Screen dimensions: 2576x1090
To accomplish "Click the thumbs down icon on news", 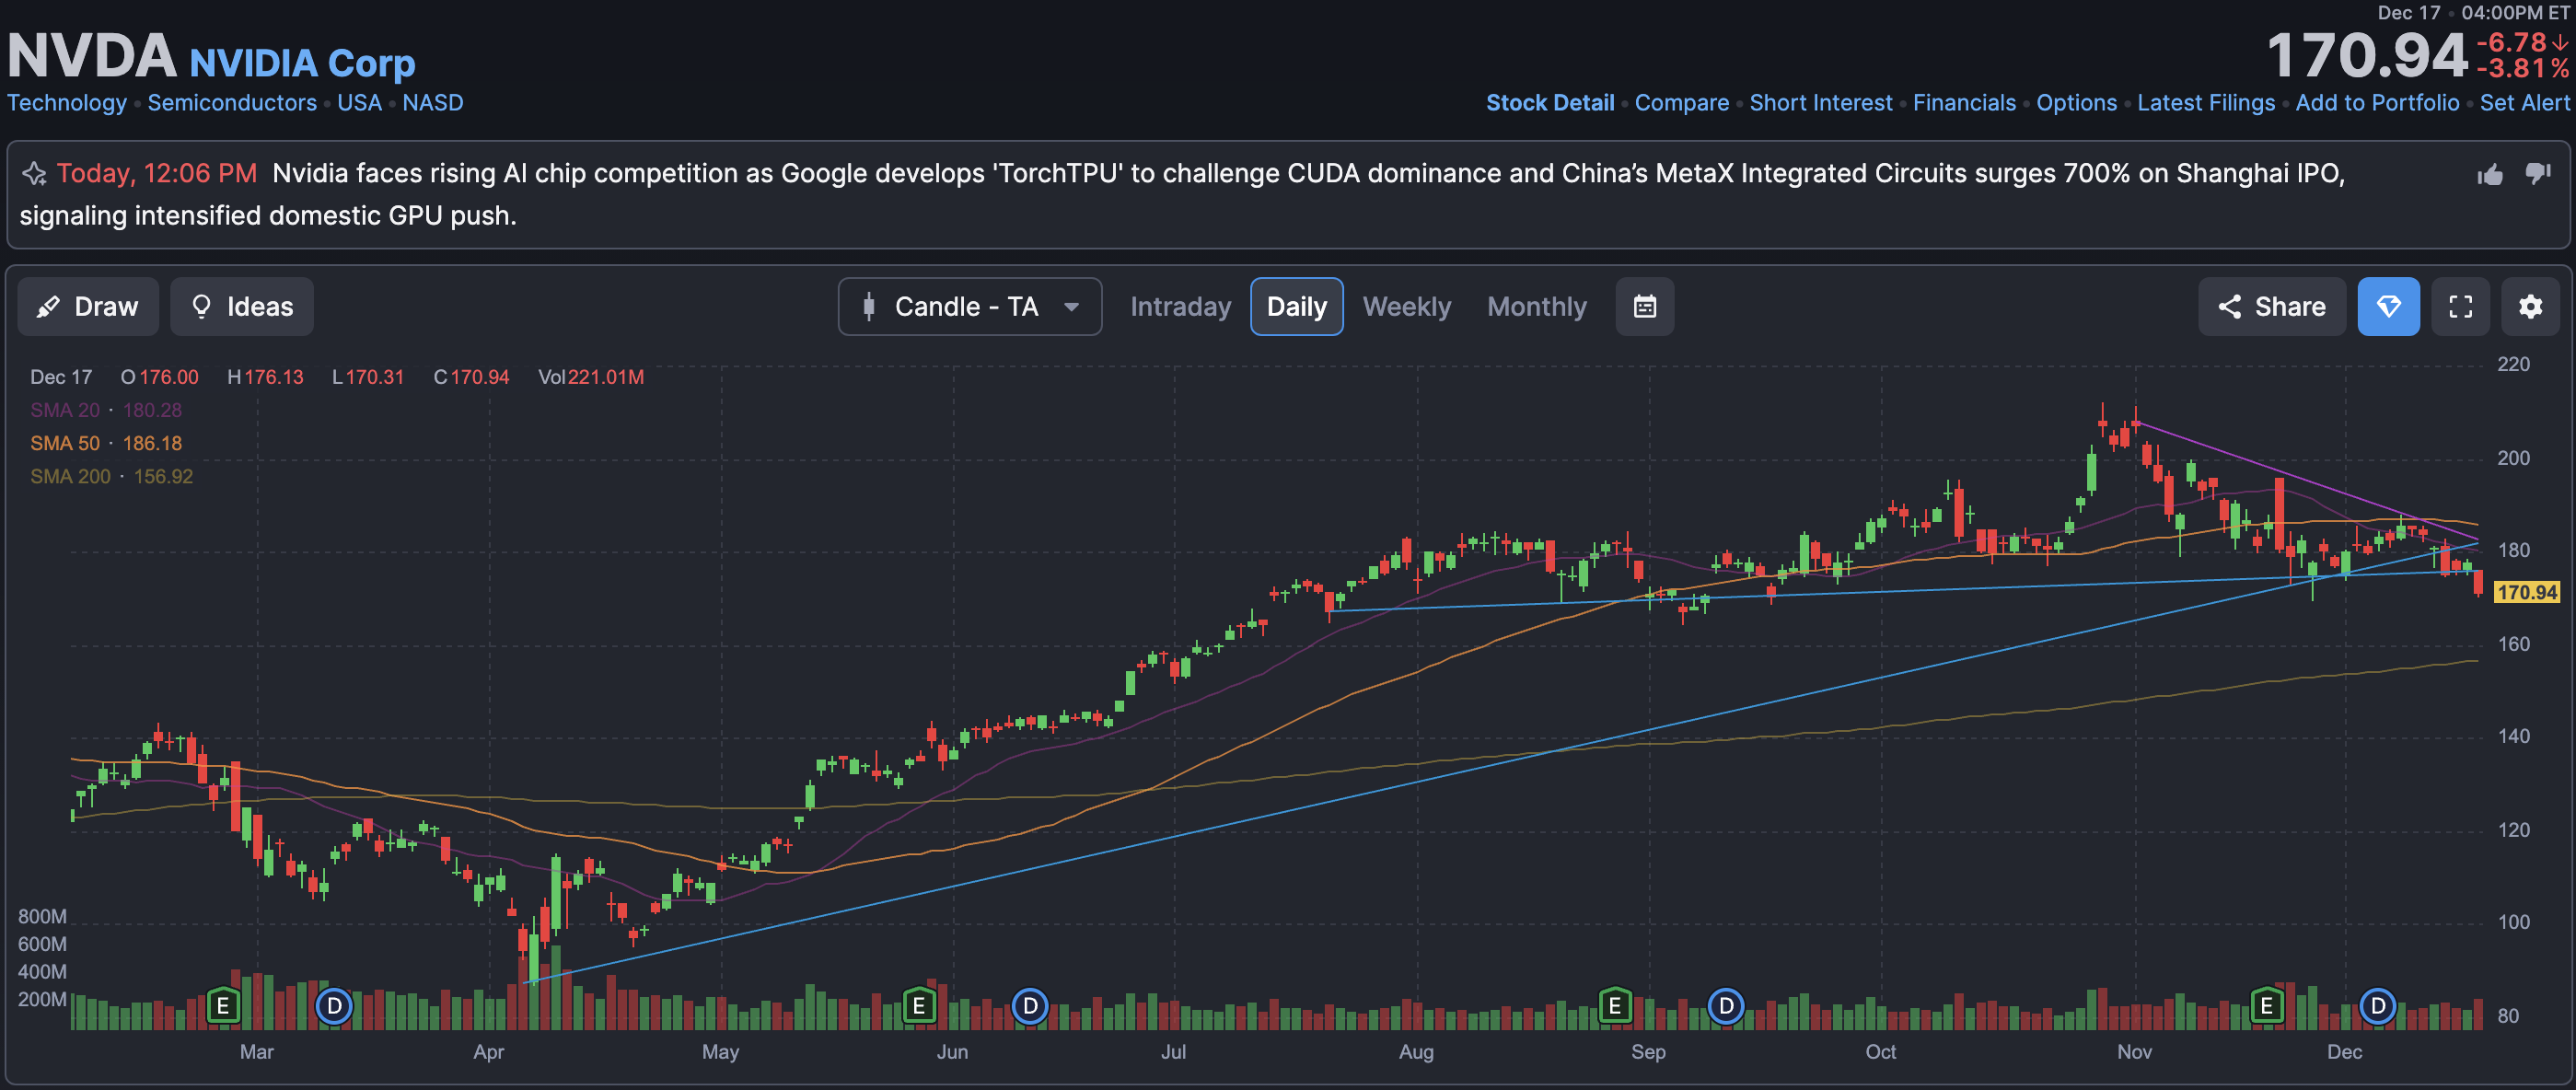I will coord(2537,173).
